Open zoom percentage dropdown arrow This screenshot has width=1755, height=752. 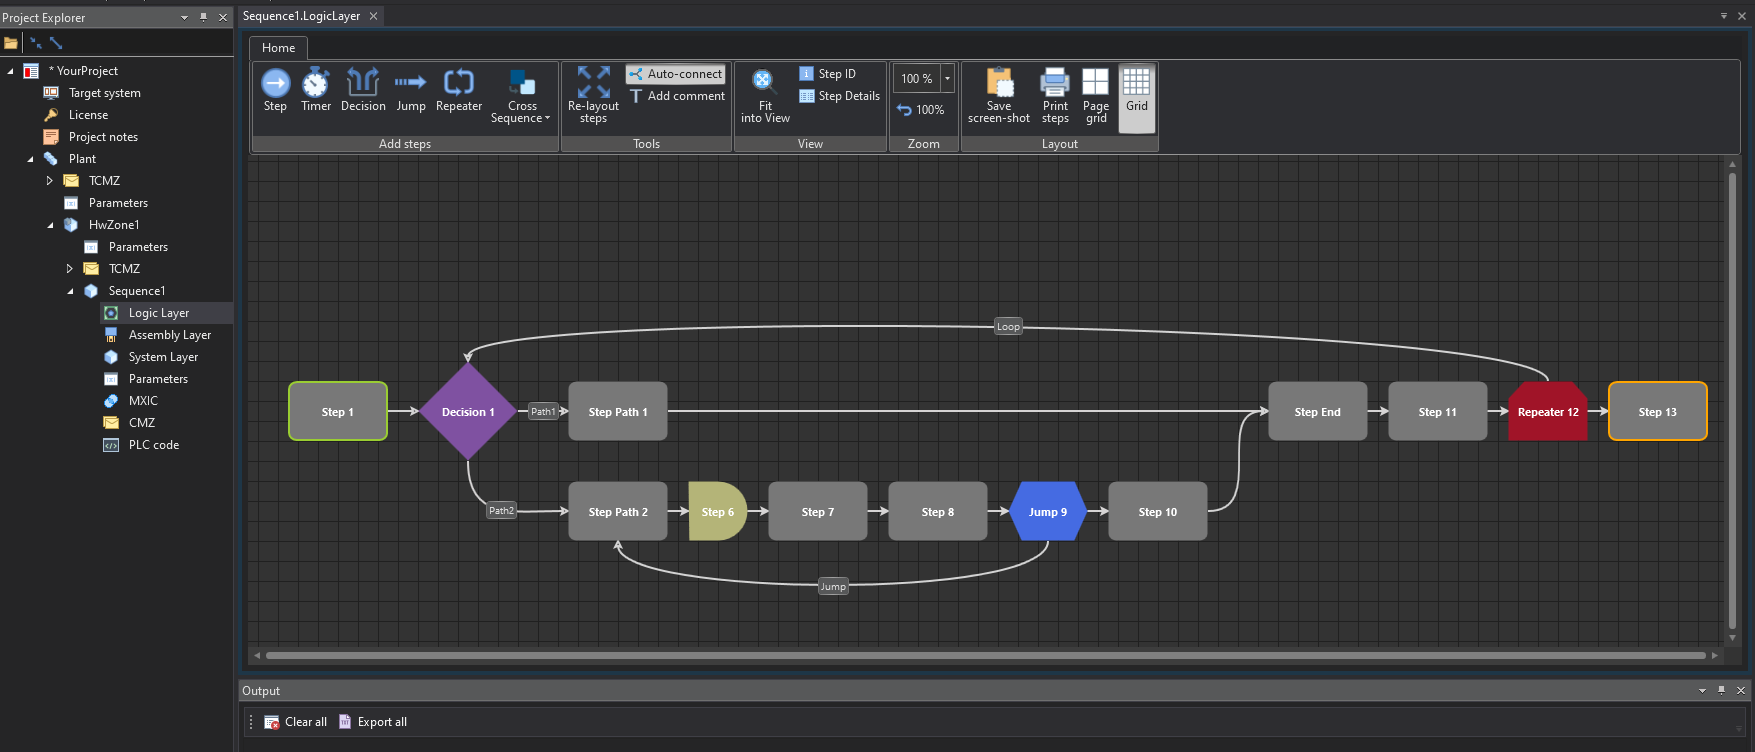pyautogui.click(x=947, y=78)
